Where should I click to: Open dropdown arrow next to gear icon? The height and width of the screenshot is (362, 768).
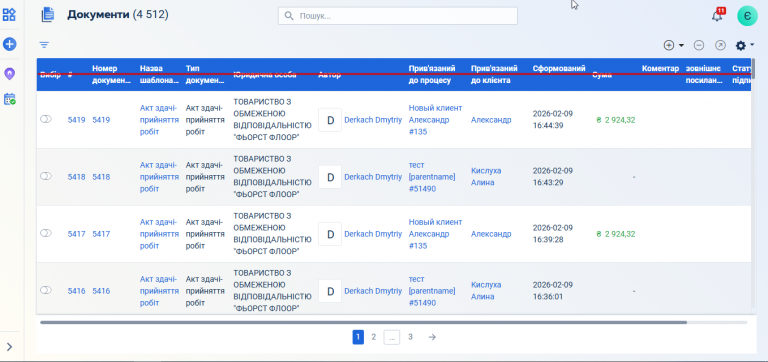click(752, 45)
